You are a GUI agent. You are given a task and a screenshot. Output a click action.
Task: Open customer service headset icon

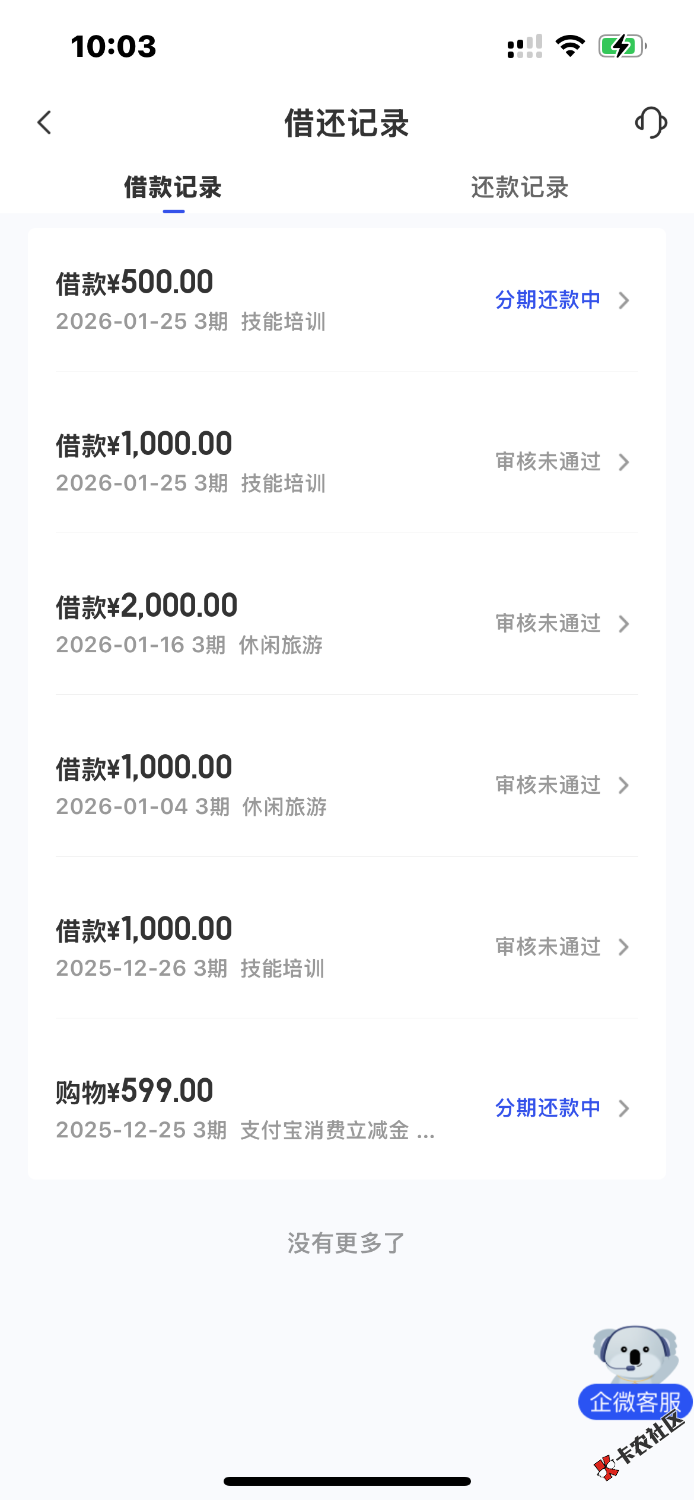[x=650, y=123]
